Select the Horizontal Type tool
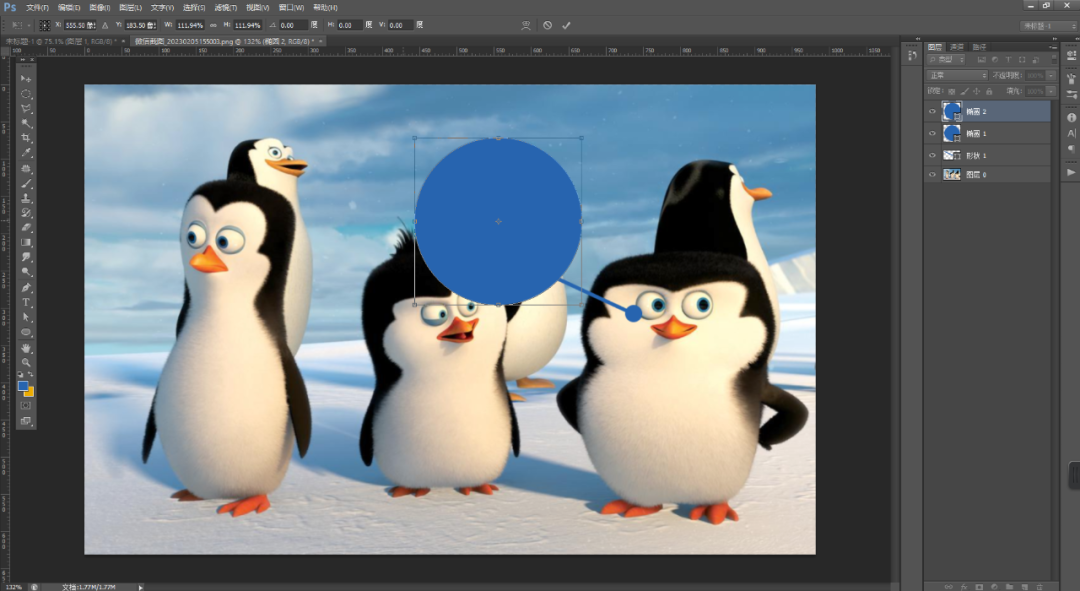The width and height of the screenshot is (1080, 591). click(x=26, y=302)
